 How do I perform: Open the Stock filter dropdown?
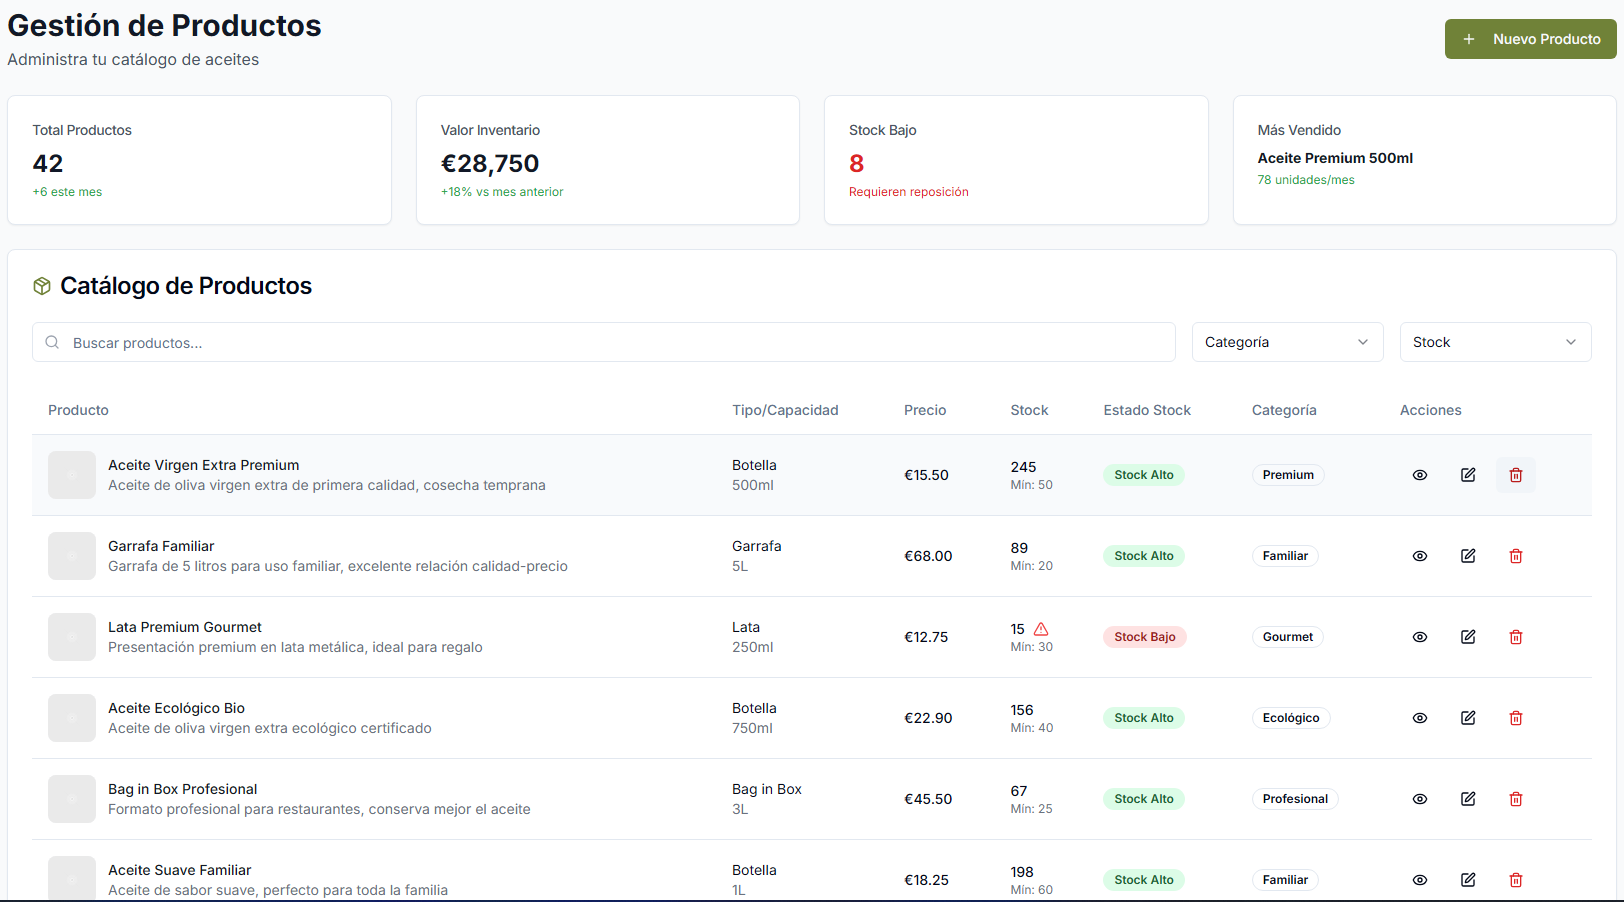pyautogui.click(x=1495, y=342)
